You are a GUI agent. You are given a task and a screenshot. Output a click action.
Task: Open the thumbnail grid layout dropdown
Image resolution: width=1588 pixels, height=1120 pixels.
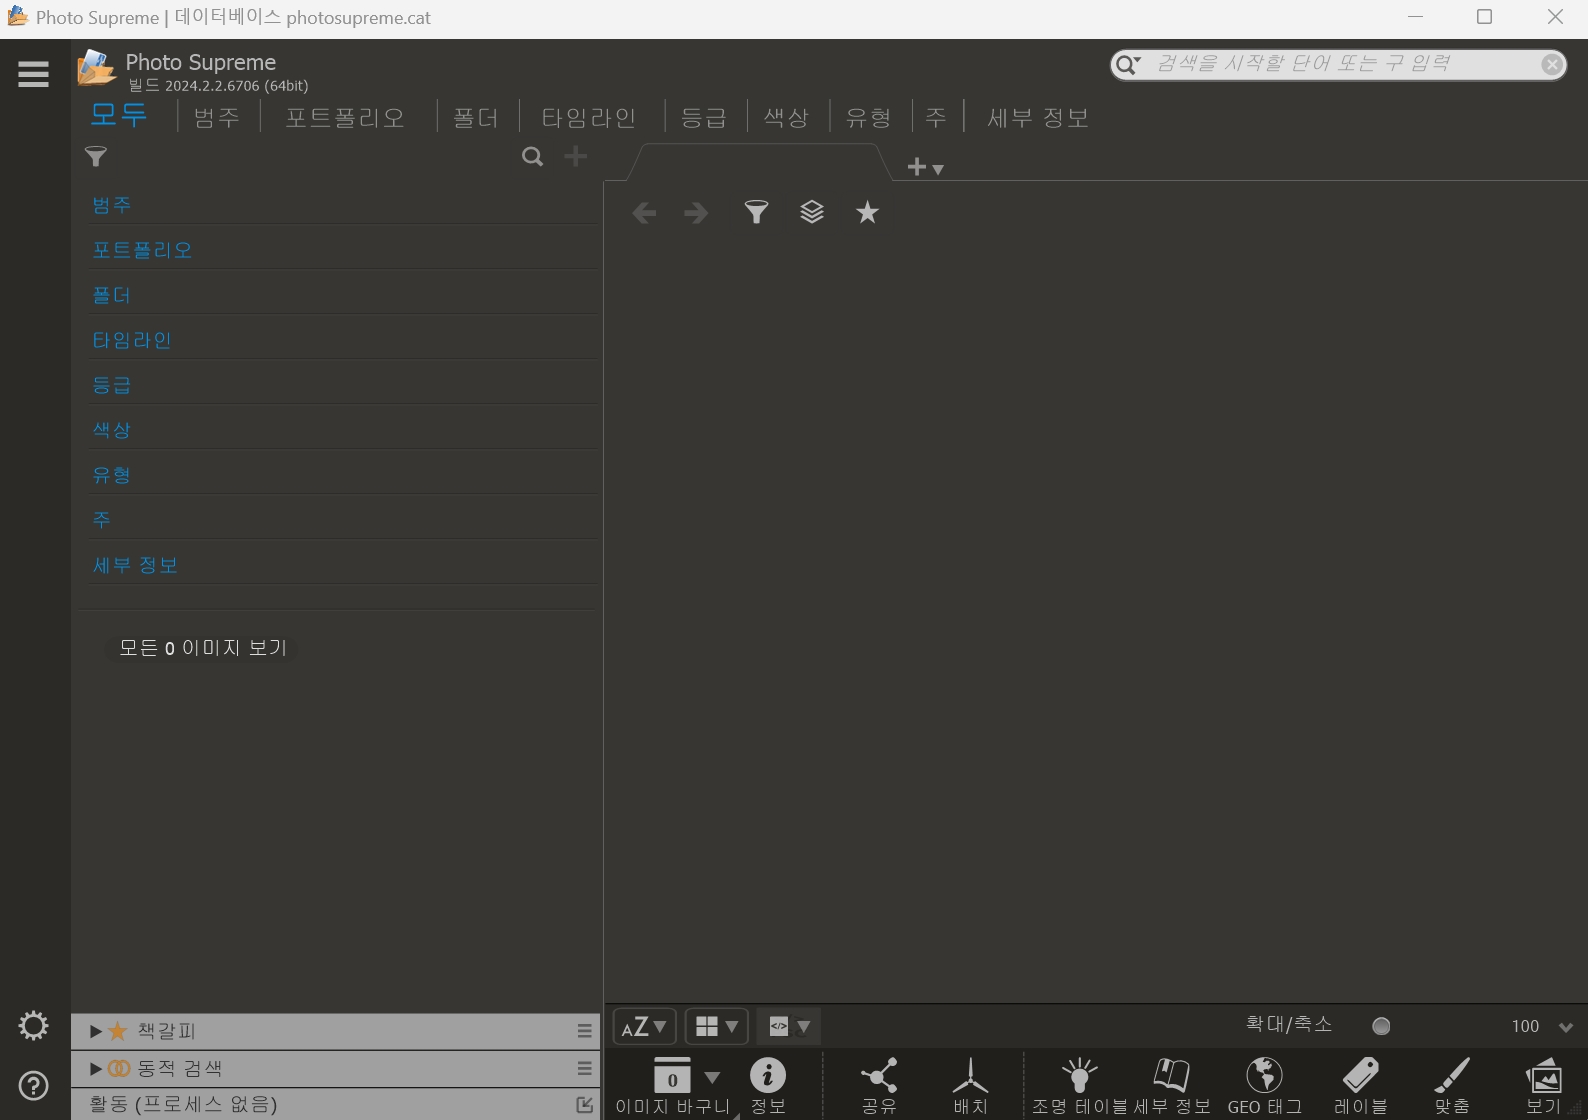pyautogui.click(x=717, y=1026)
